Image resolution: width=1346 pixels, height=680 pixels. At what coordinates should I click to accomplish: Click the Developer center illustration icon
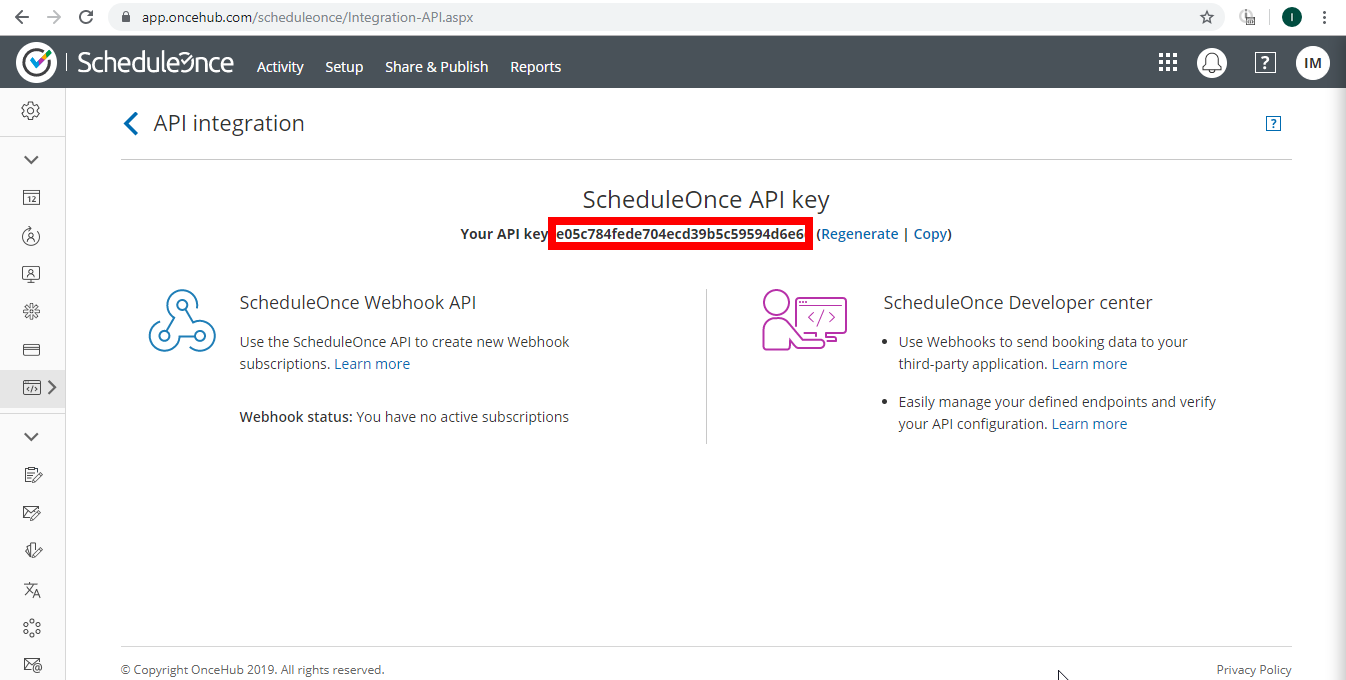804,320
